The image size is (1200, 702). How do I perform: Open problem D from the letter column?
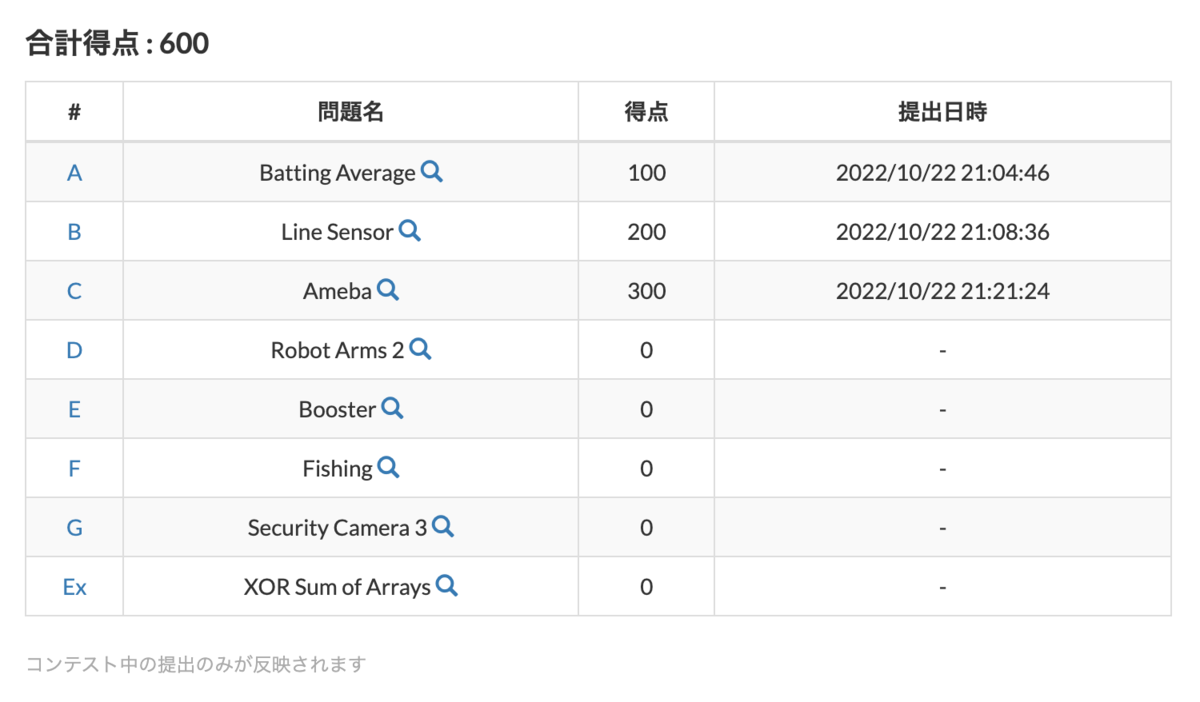(74, 350)
